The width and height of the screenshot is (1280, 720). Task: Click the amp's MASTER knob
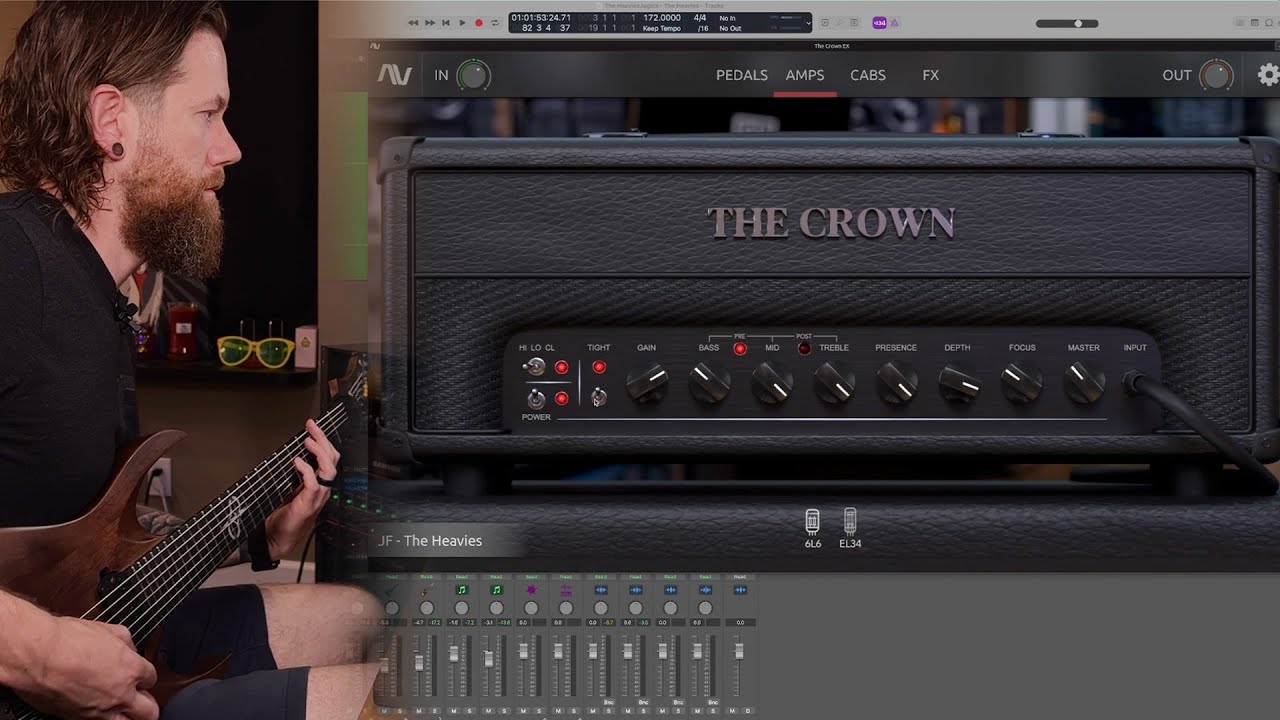tap(1084, 382)
